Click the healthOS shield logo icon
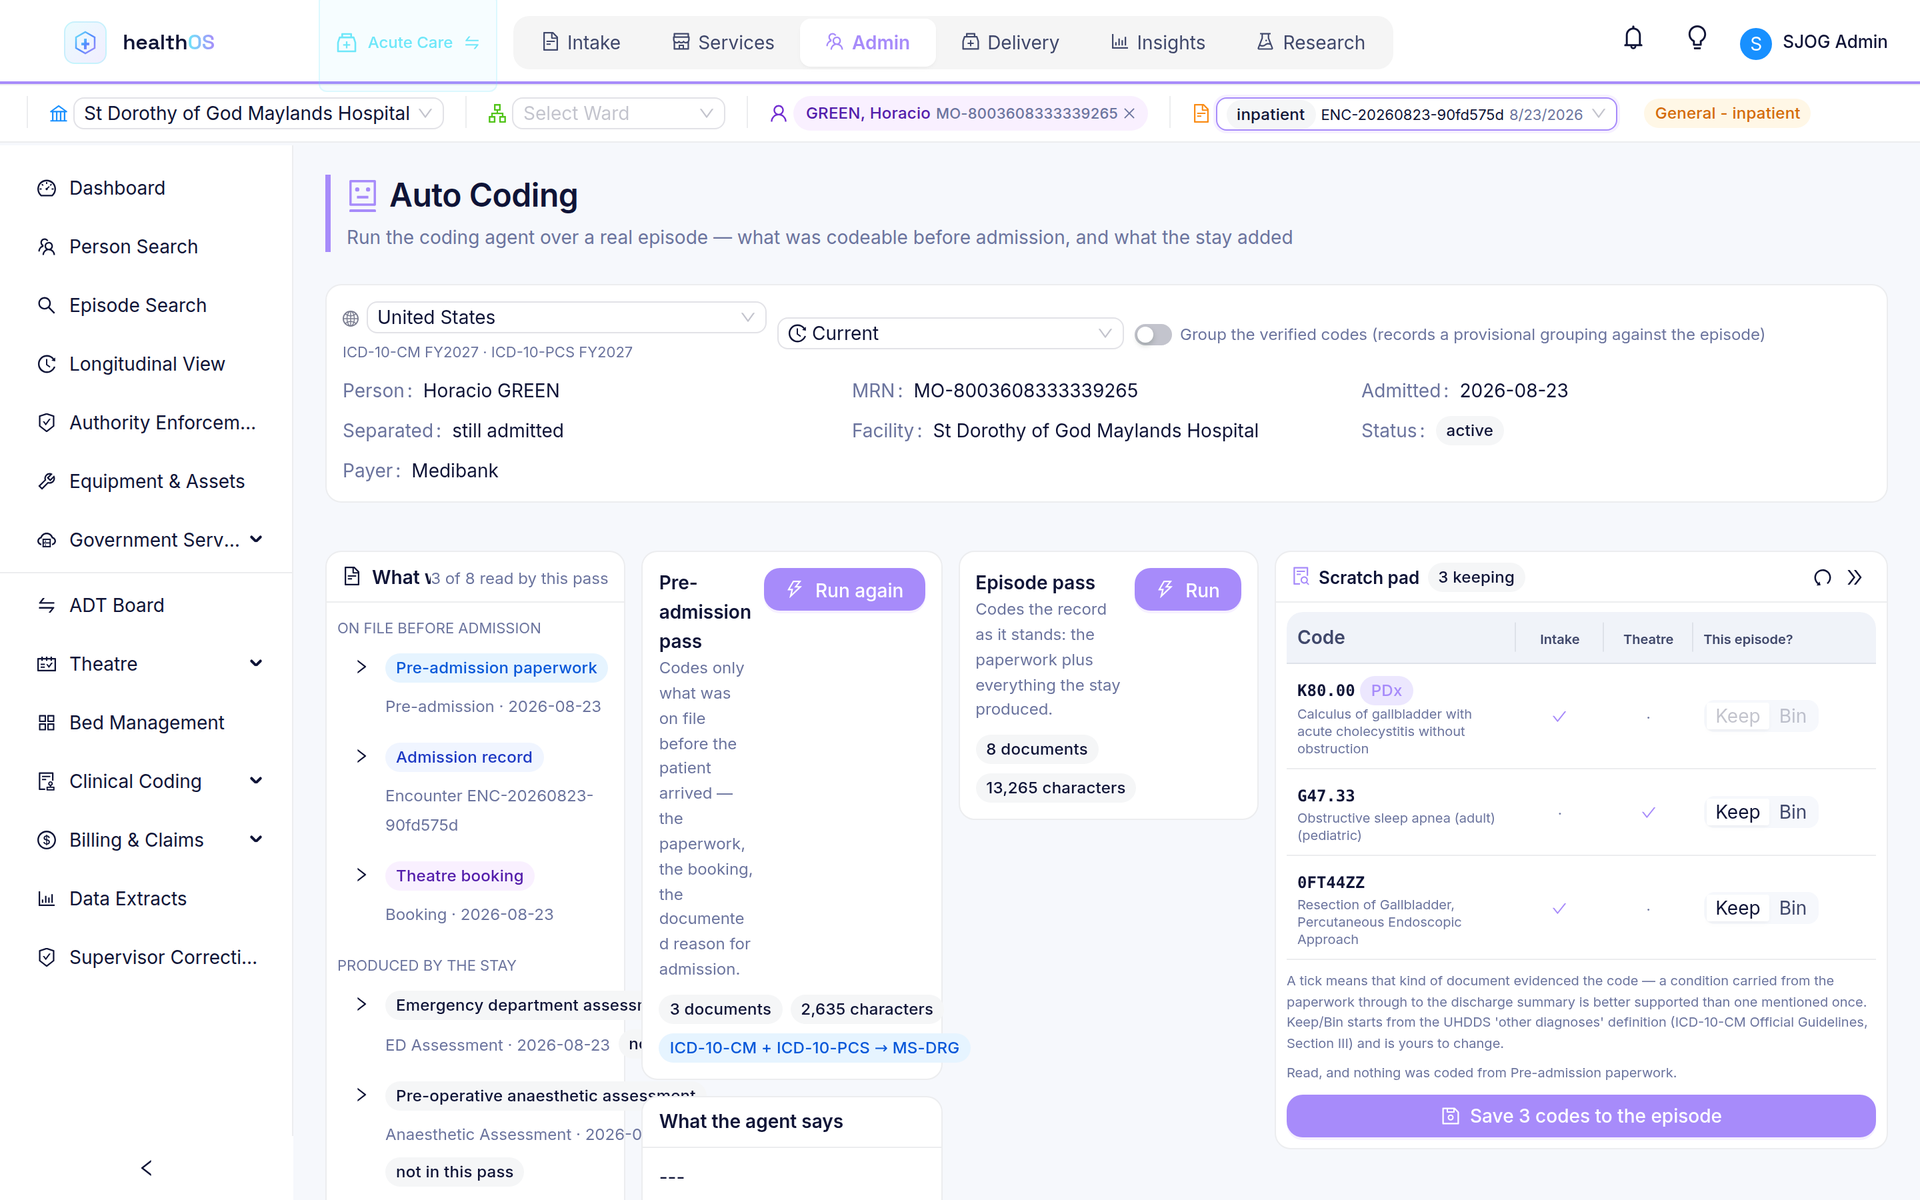Screen dimensions: 1920x1200 (85, 42)
